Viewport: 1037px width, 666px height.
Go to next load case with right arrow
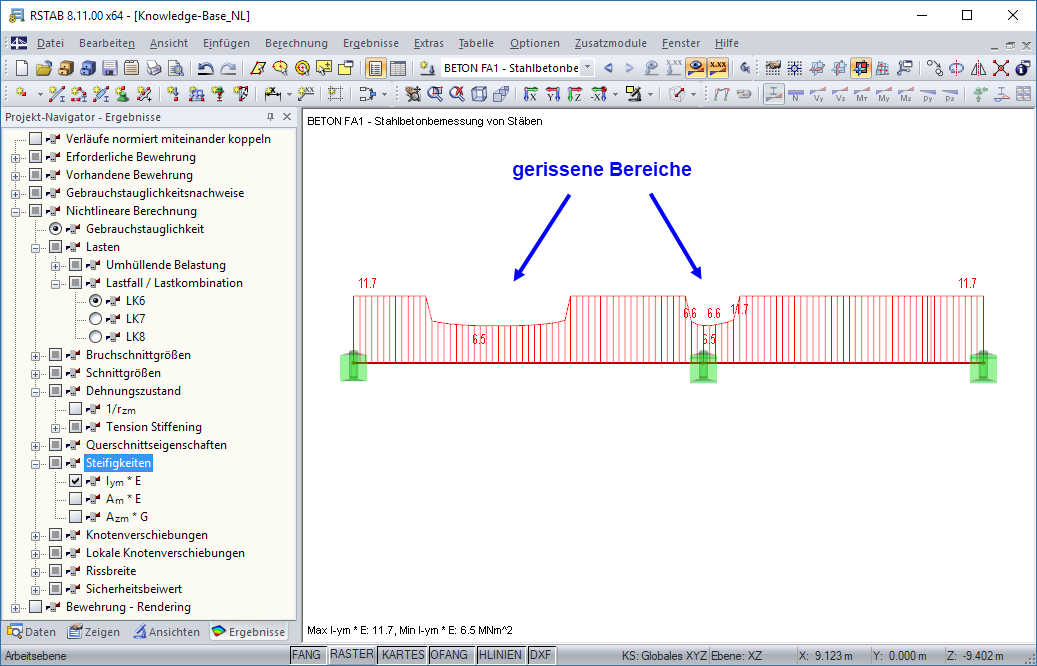630,68
